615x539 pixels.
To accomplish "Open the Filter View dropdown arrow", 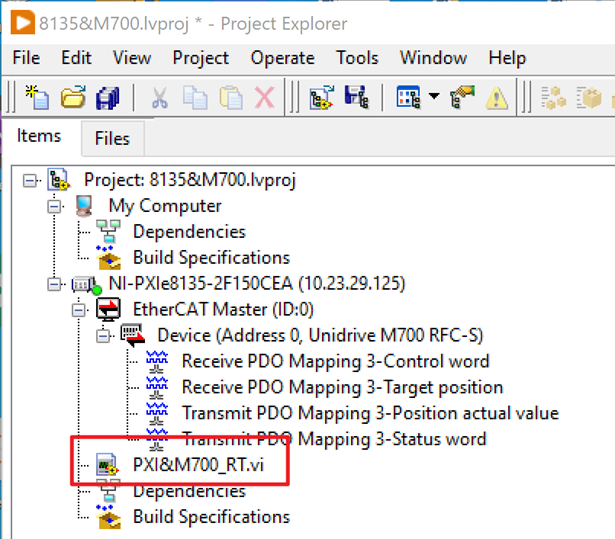I will [434, 96].
